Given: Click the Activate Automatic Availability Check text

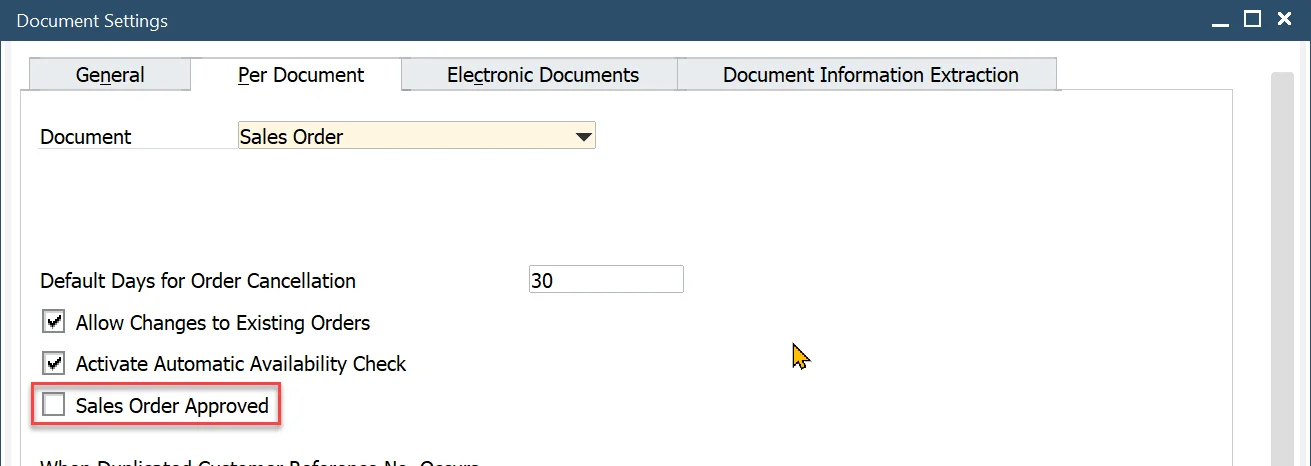Looking at the screenshot, I should tap(241, 364).
